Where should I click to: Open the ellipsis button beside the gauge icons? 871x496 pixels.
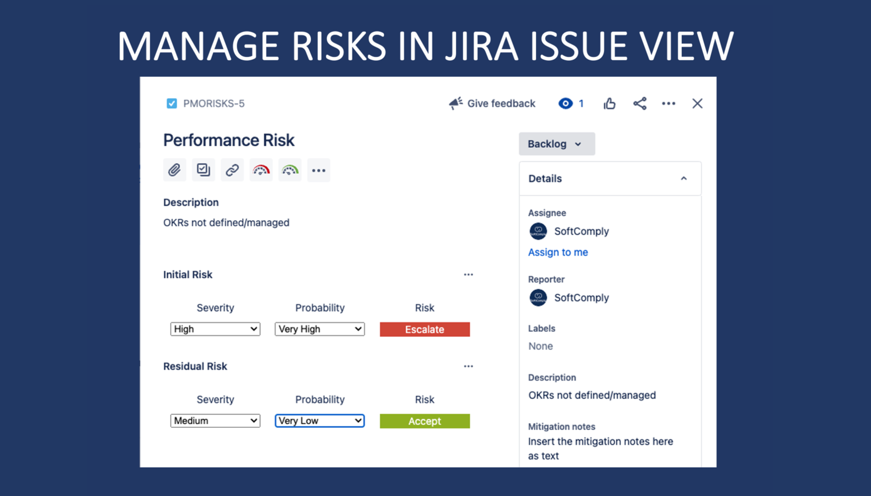pyautogui.click(x=319, y=170)
